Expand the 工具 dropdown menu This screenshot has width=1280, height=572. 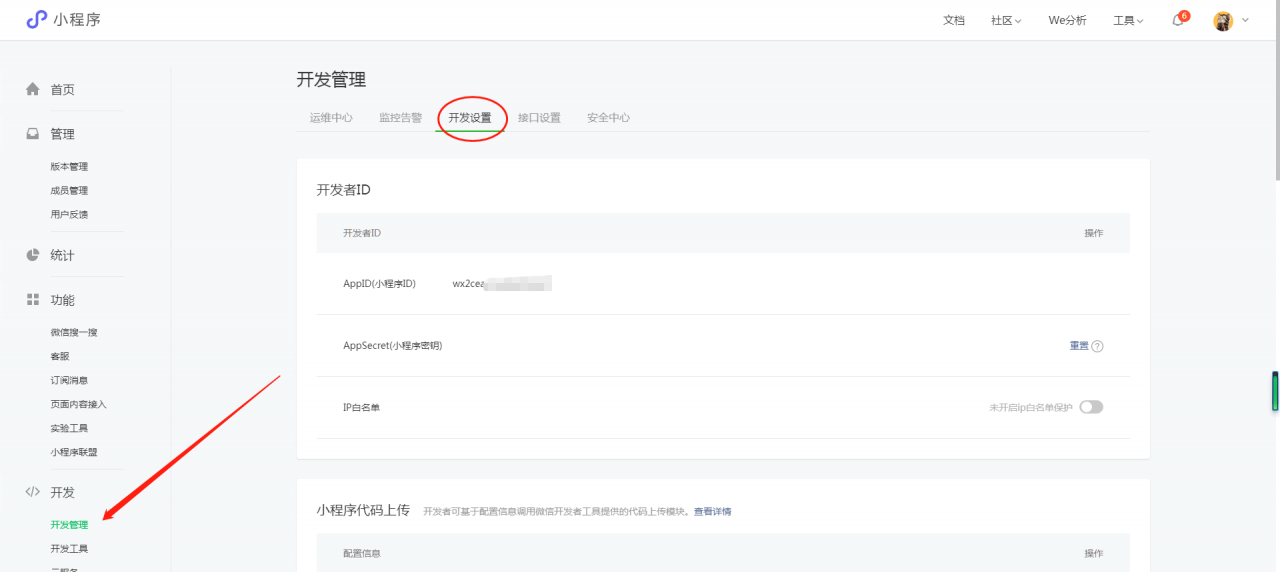pyautogui.click(x=1128, y=21)
